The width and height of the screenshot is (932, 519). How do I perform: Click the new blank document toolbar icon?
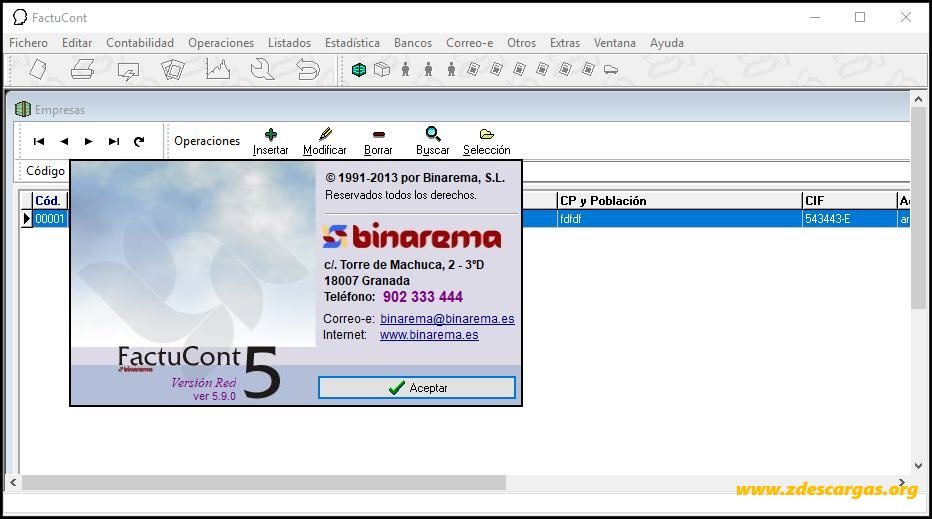click(x=38, y=70)
